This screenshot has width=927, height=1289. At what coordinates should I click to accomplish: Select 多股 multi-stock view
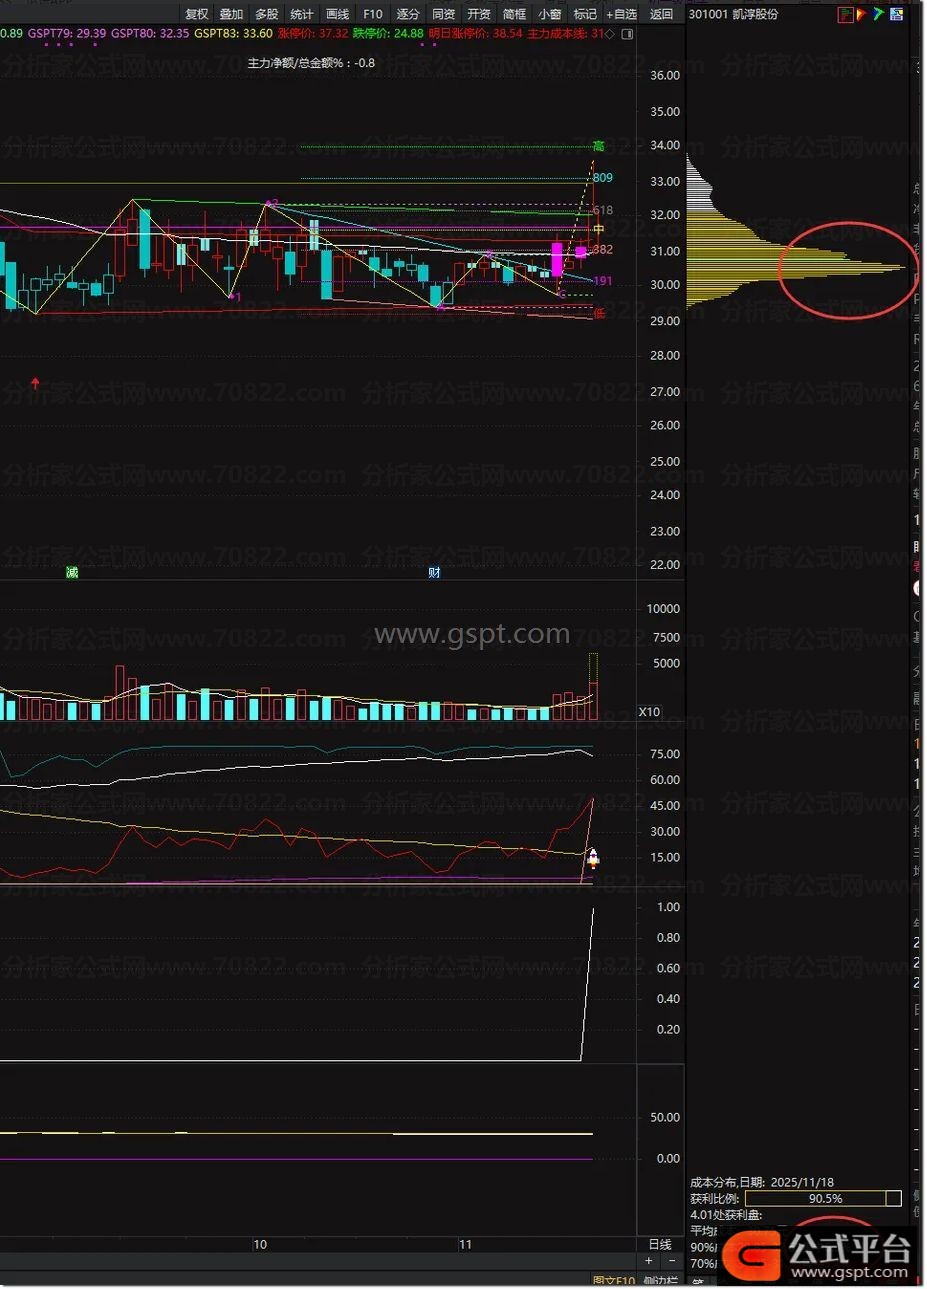coord(266,14)
